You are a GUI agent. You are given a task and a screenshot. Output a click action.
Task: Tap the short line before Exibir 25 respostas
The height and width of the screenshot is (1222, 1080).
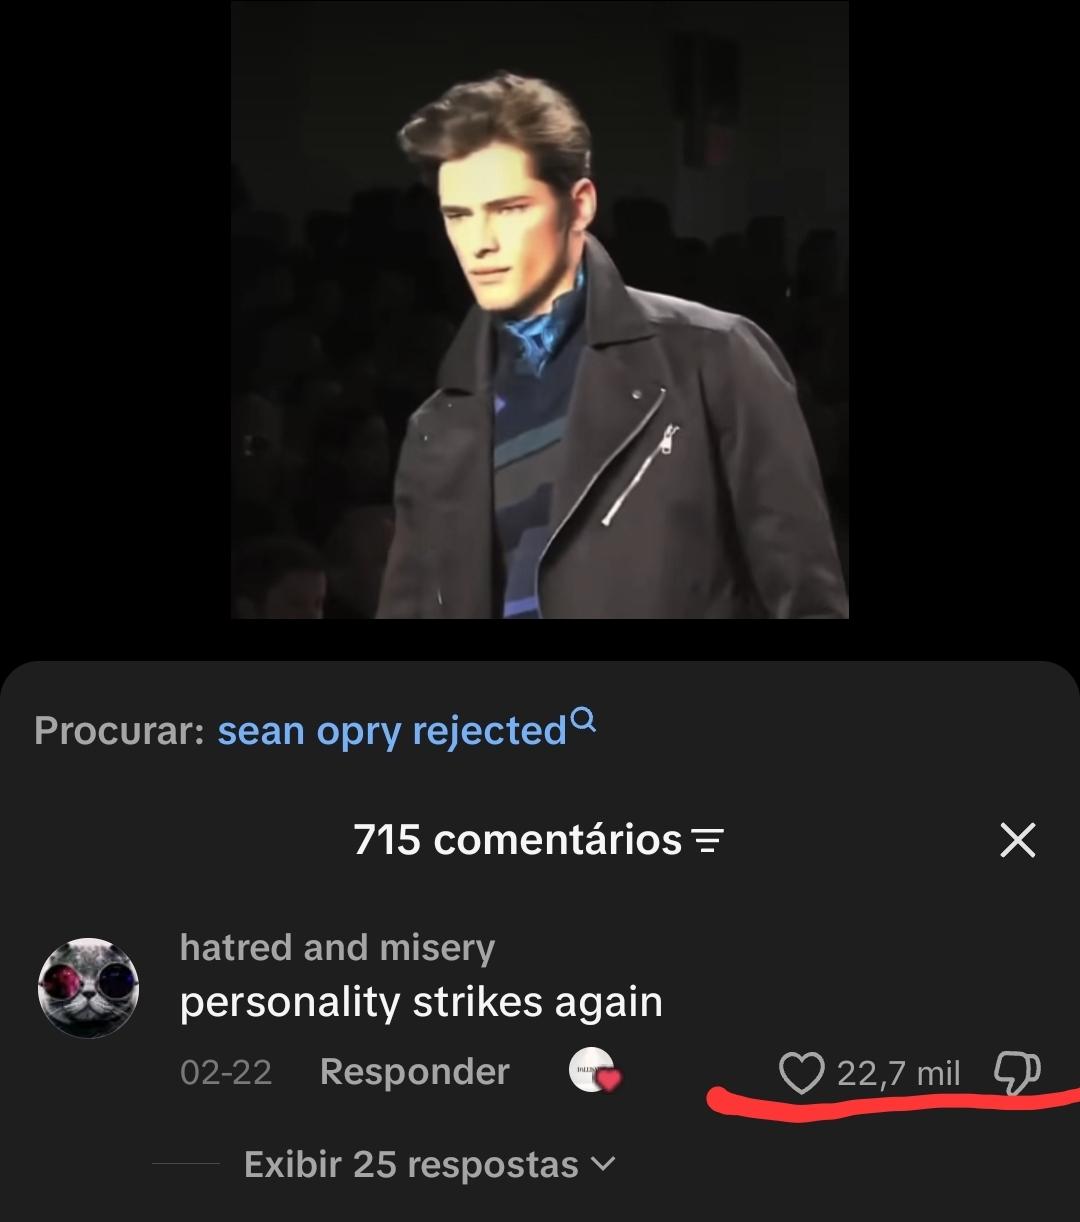click(186, 1164)
